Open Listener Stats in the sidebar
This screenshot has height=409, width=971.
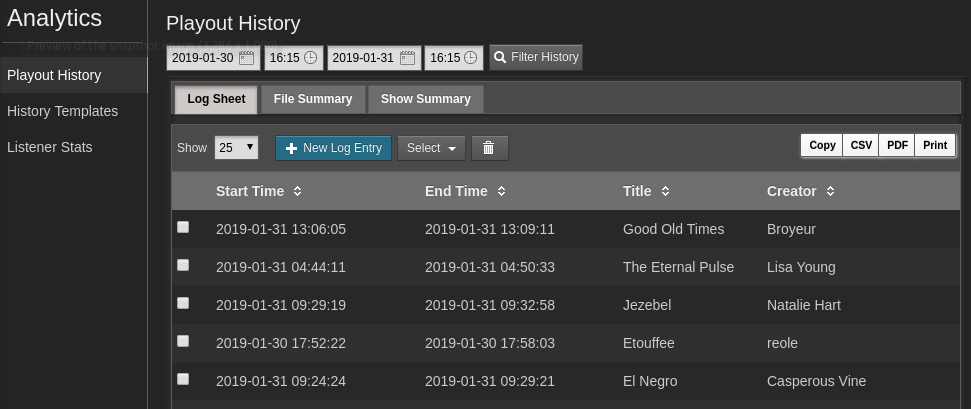pos(50,147)
